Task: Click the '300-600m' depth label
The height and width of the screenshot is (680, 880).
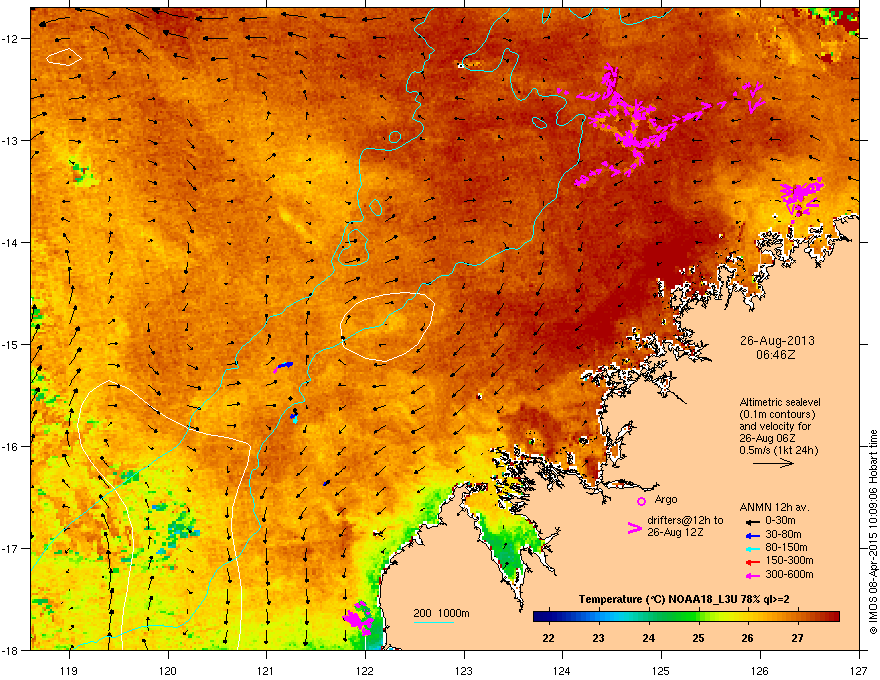Action: point(789,575)
